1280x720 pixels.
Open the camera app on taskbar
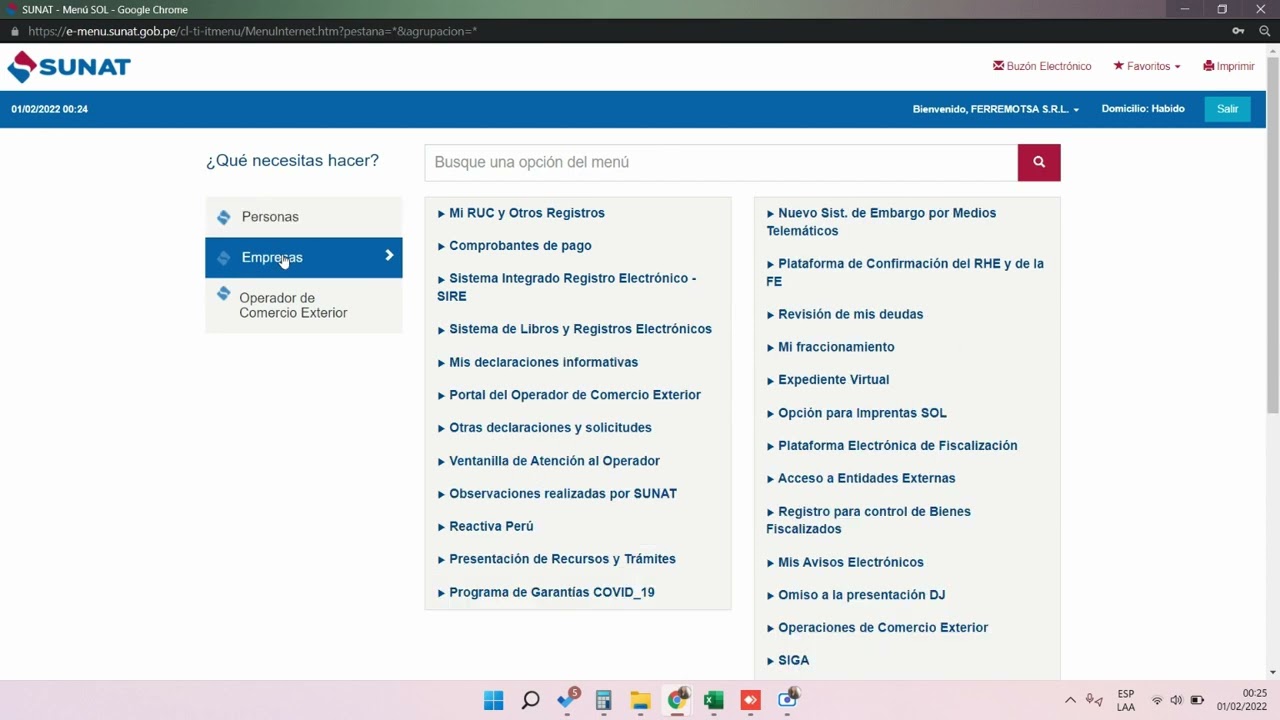(x=788, y=699)
